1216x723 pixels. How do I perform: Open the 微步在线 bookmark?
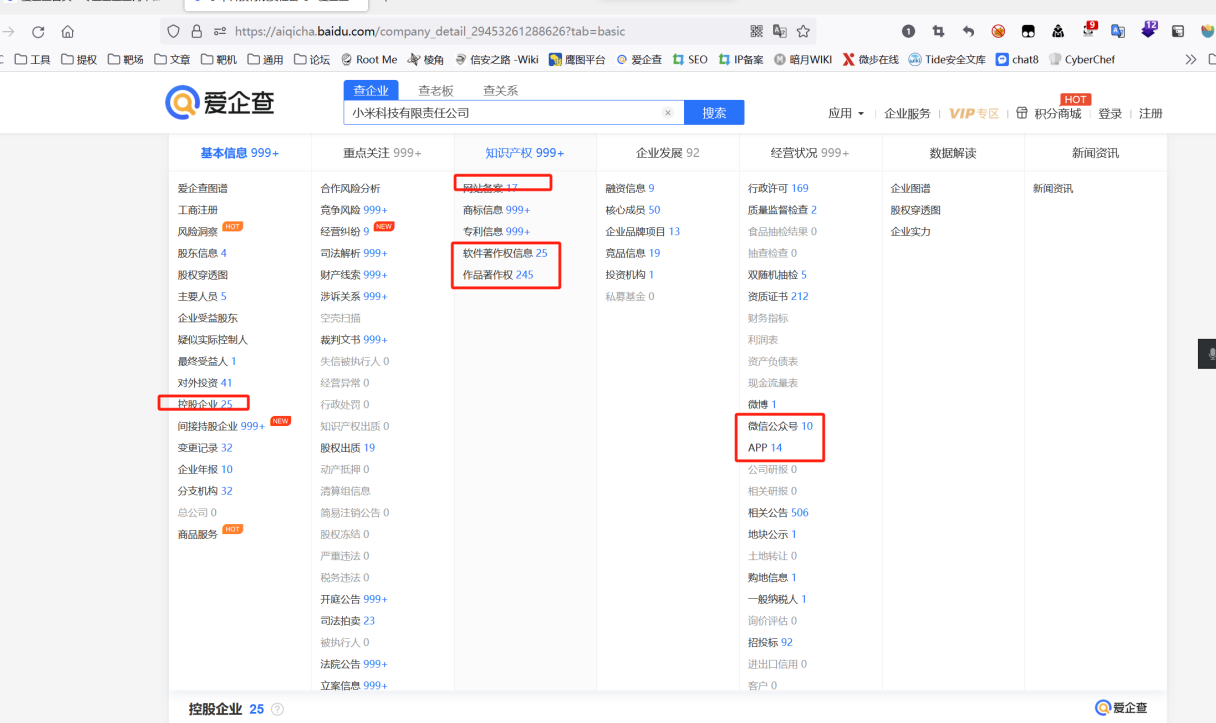point(871,59)
